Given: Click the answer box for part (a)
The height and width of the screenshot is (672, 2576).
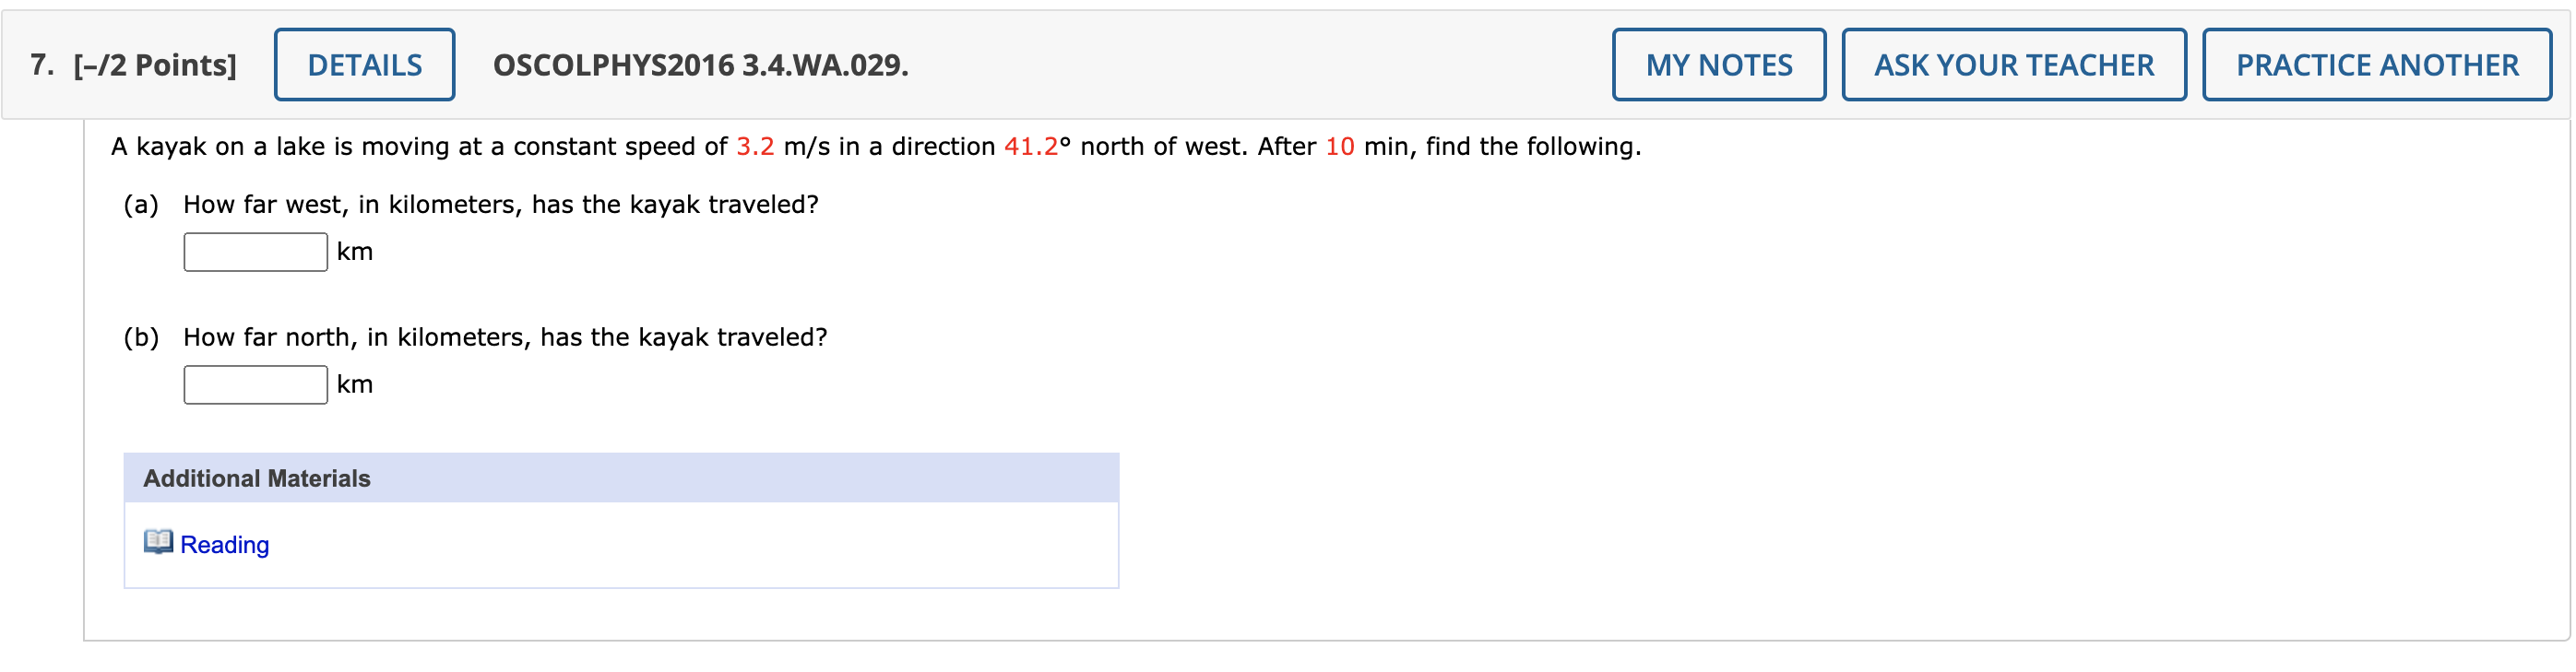Looking at the screenshot, I should pyautogui.click(x=254, y=251).
